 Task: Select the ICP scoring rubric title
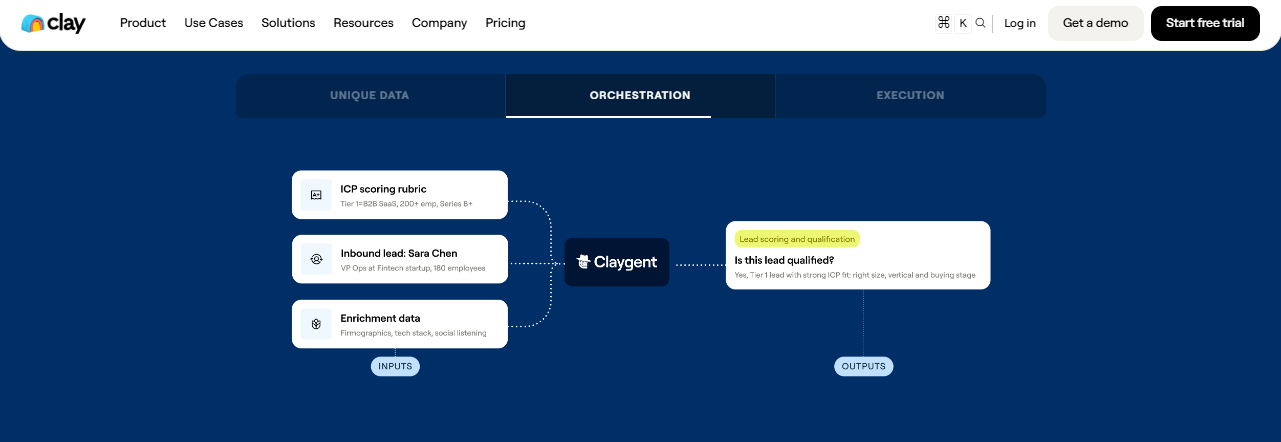[x=383, y=189]
